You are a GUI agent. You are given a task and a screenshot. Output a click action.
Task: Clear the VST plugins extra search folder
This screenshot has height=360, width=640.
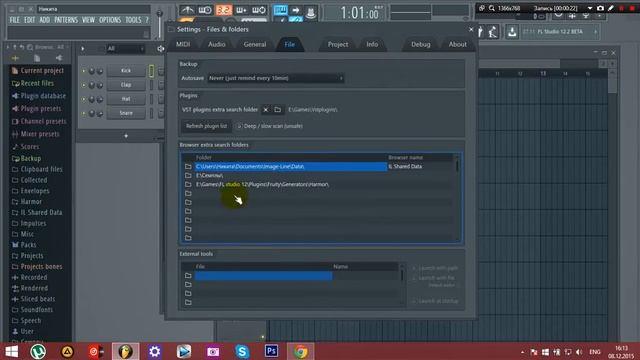266,110
